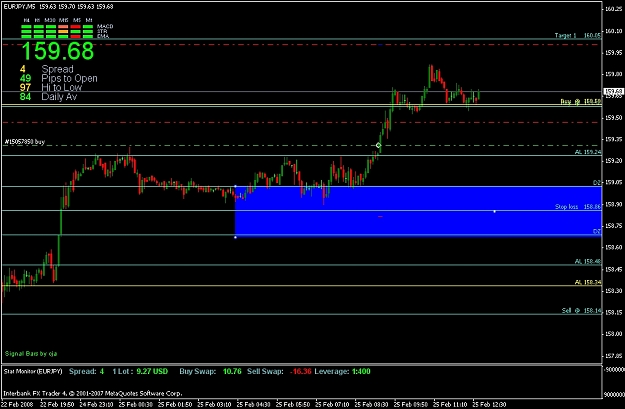The image size is (625, 409).
Task: Click the 159.95 price axis label
Action: 613,53
